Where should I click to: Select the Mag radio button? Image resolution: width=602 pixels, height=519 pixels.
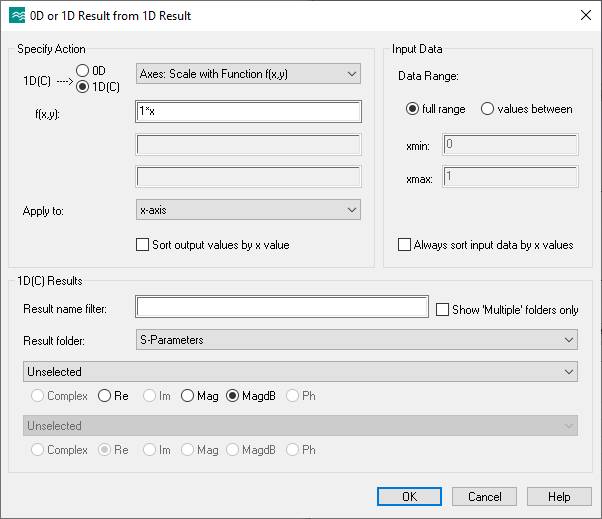tap(187, 396)
